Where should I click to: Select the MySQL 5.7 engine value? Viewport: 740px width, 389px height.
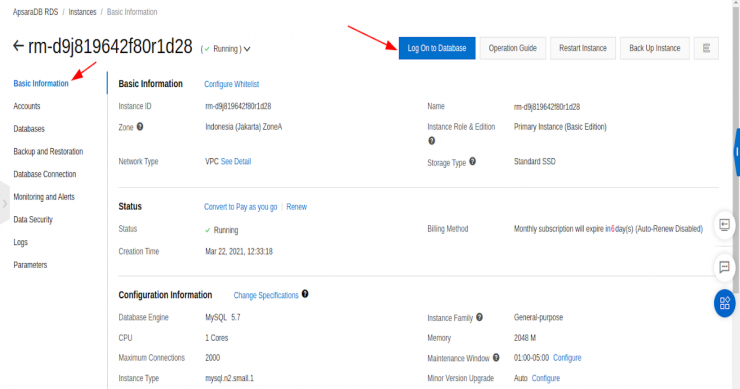click(x=223, y=317)
